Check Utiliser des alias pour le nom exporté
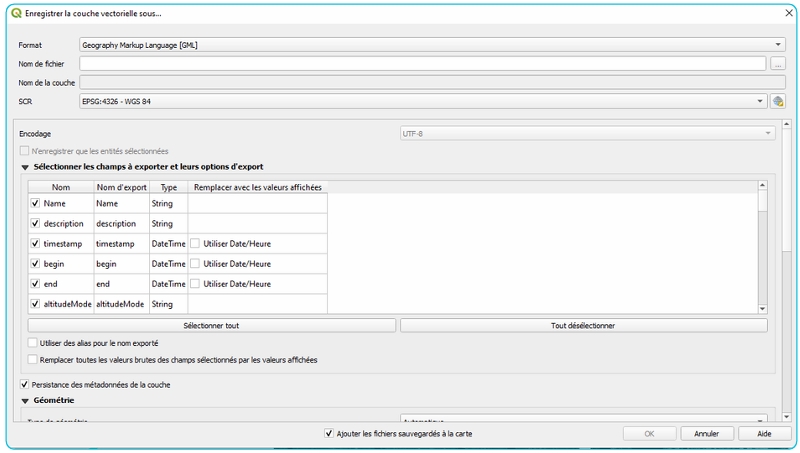Image resolution: width=800 pixels, height=453 pixels. (33, 343)
